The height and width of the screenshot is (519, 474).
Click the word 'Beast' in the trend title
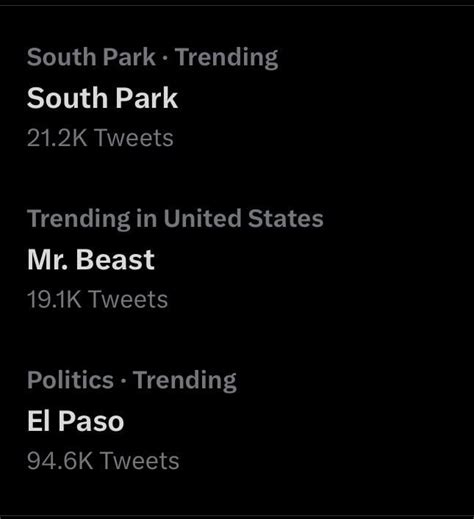(115, 260)
